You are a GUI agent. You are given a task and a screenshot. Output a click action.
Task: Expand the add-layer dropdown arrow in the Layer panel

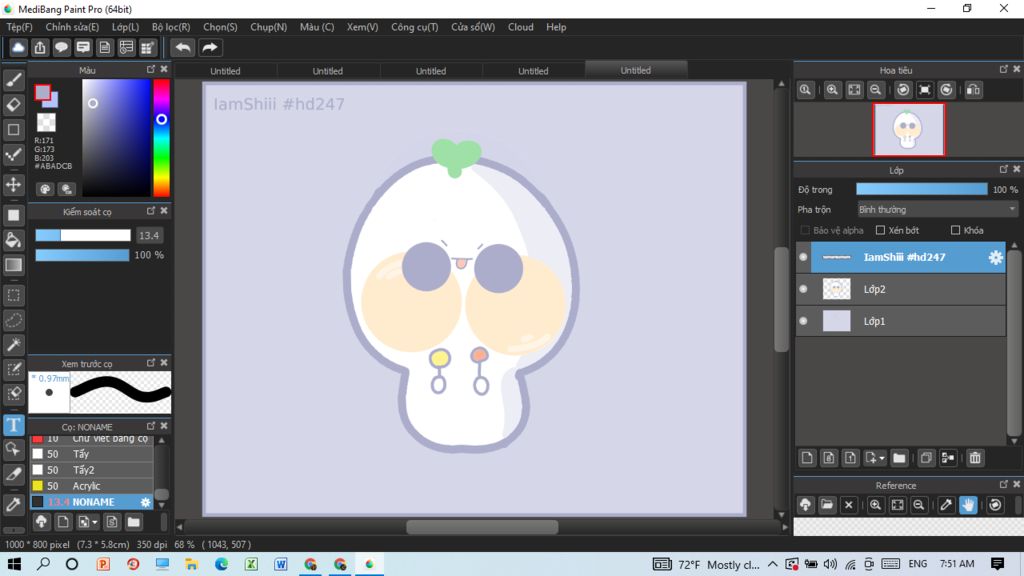[882, 458]
